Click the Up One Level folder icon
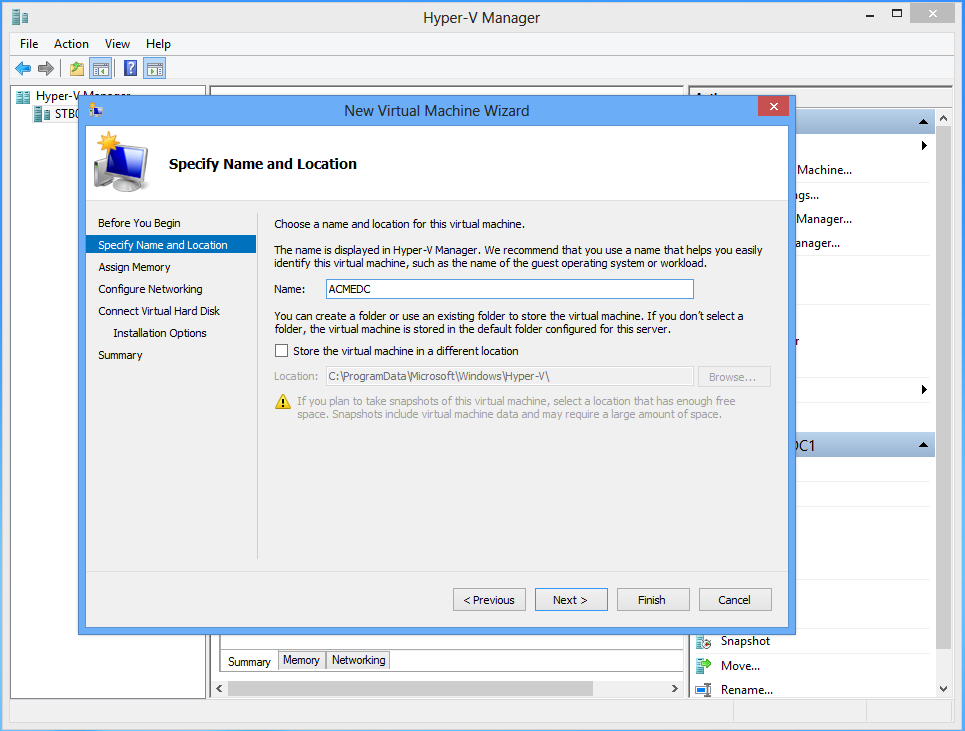The image size is (965, 731). [x=76, y=68]
